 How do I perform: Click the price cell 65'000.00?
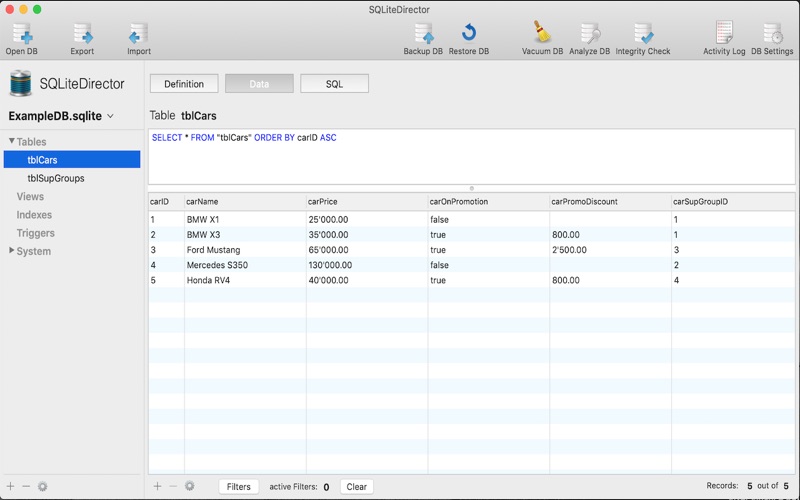click(x=367, y=250)
